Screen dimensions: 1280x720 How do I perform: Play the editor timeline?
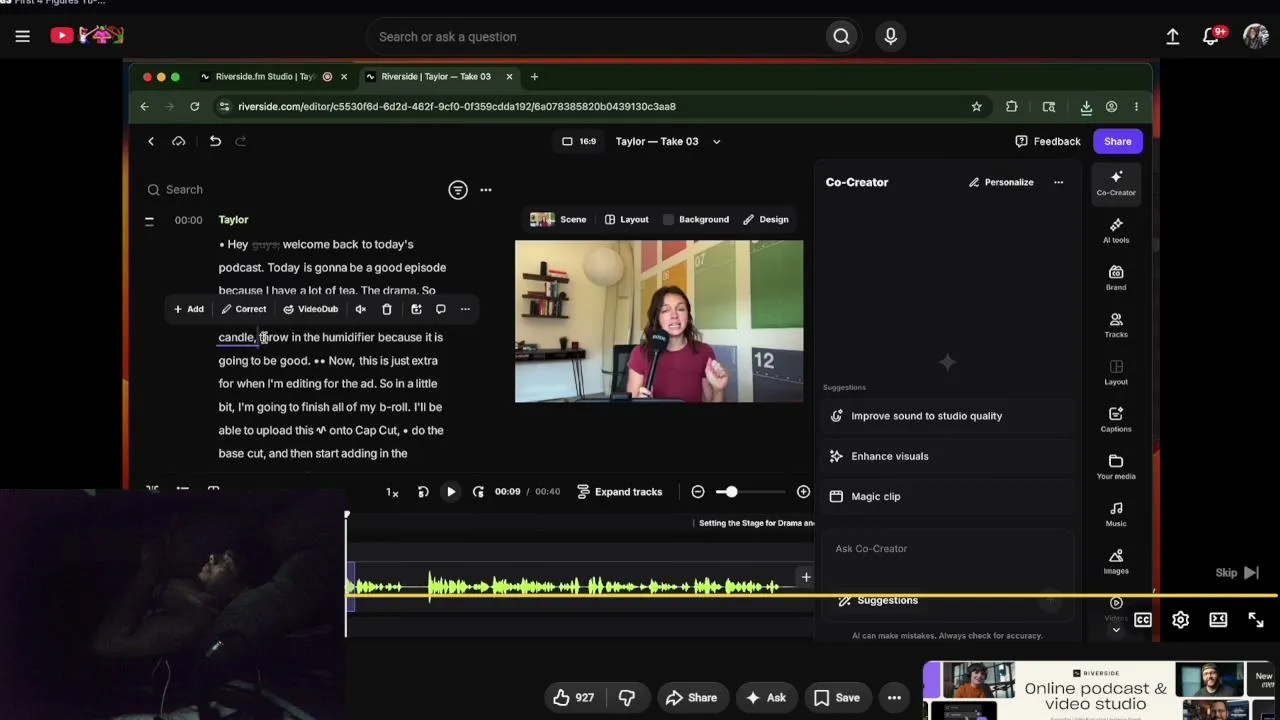[451, 492]
